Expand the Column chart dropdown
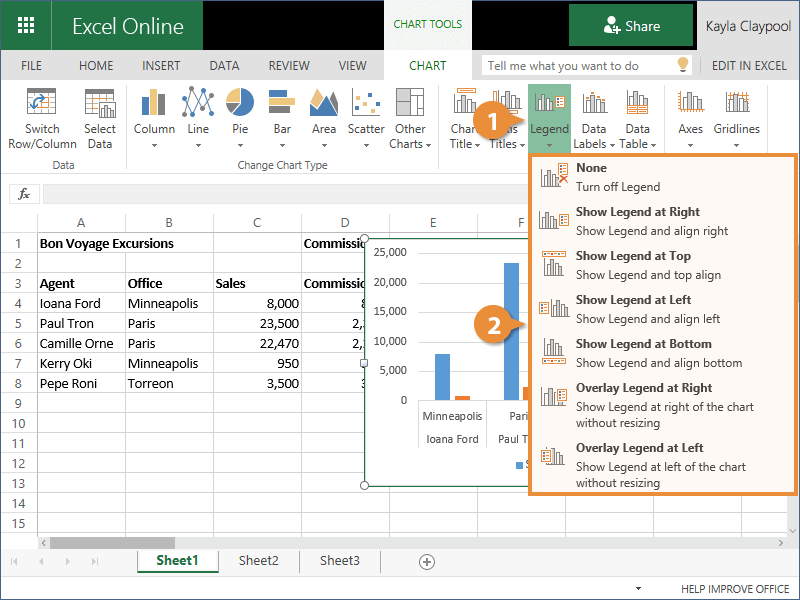 click(154, 144)
